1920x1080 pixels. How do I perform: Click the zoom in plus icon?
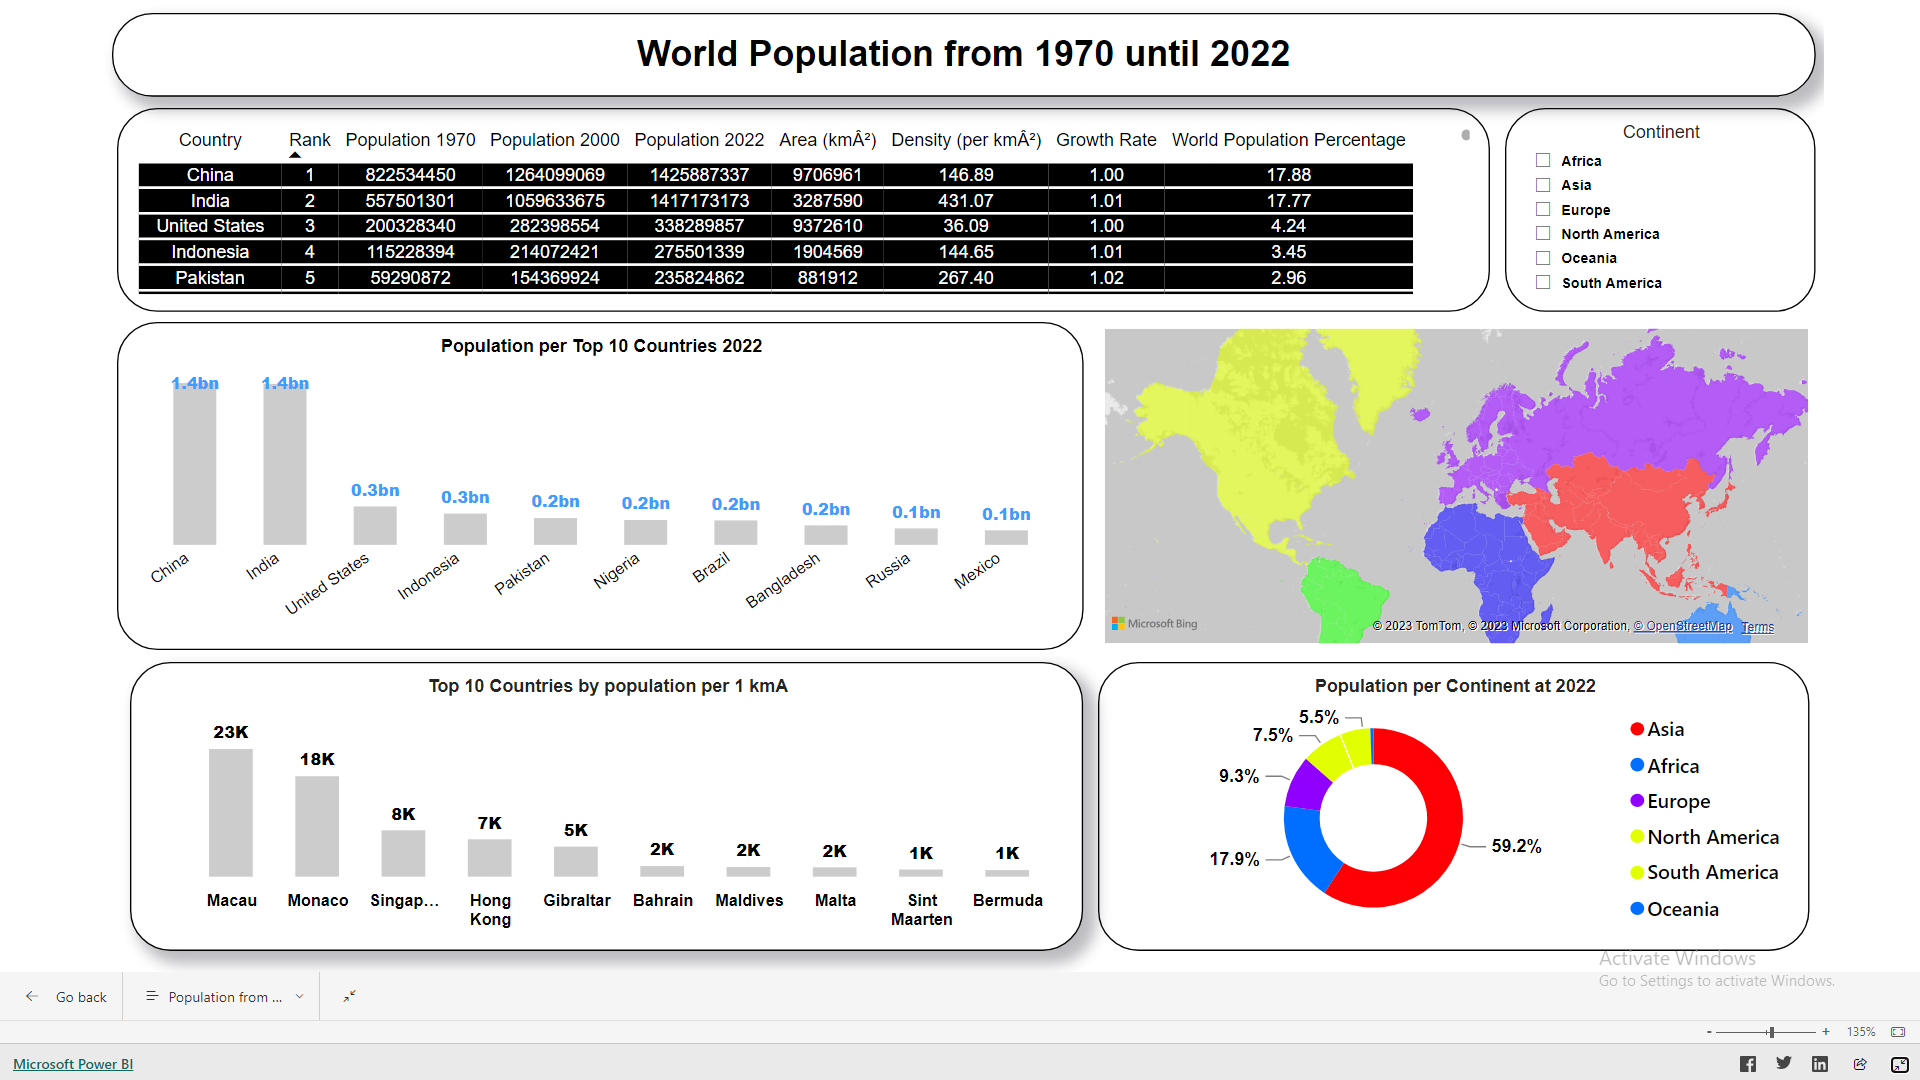click(1826, 1032)
